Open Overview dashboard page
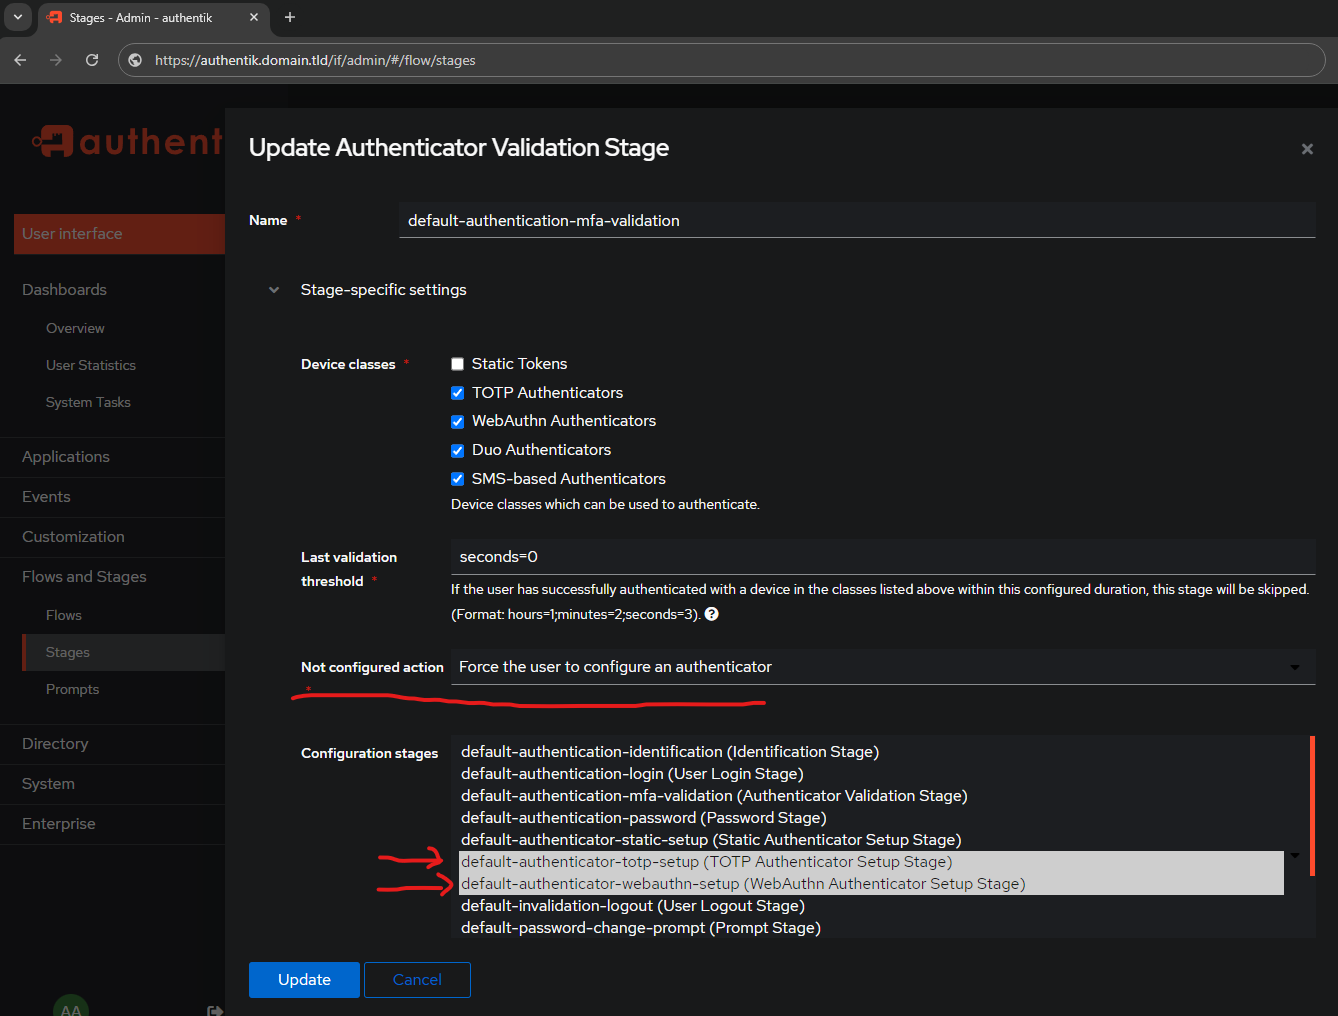The height and width of the screenshot is (1016, 1338). [x=75, y=328]
